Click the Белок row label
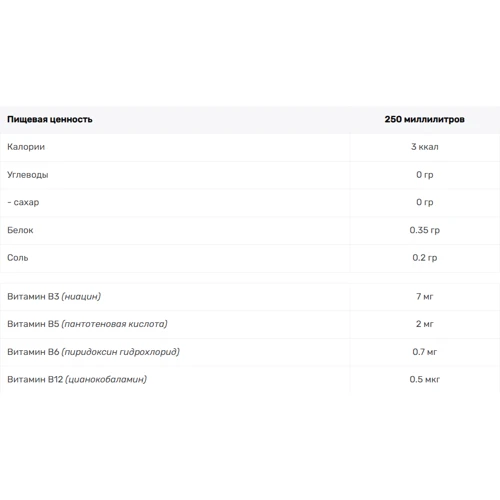The image size is (500, 500). point(20,230)
